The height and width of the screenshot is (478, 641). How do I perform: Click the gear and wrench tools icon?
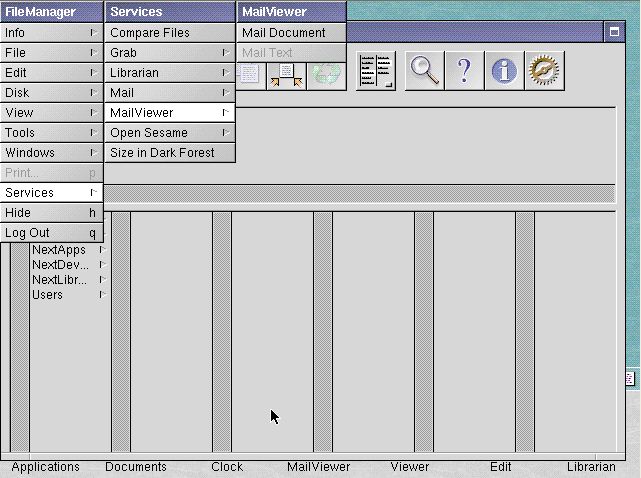pyautogui.click(x=544, y=71)
